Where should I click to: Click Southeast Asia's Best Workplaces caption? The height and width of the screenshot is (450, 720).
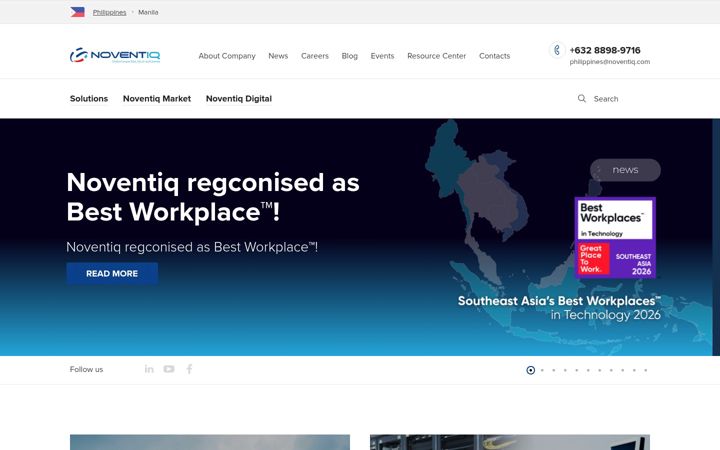559,308
